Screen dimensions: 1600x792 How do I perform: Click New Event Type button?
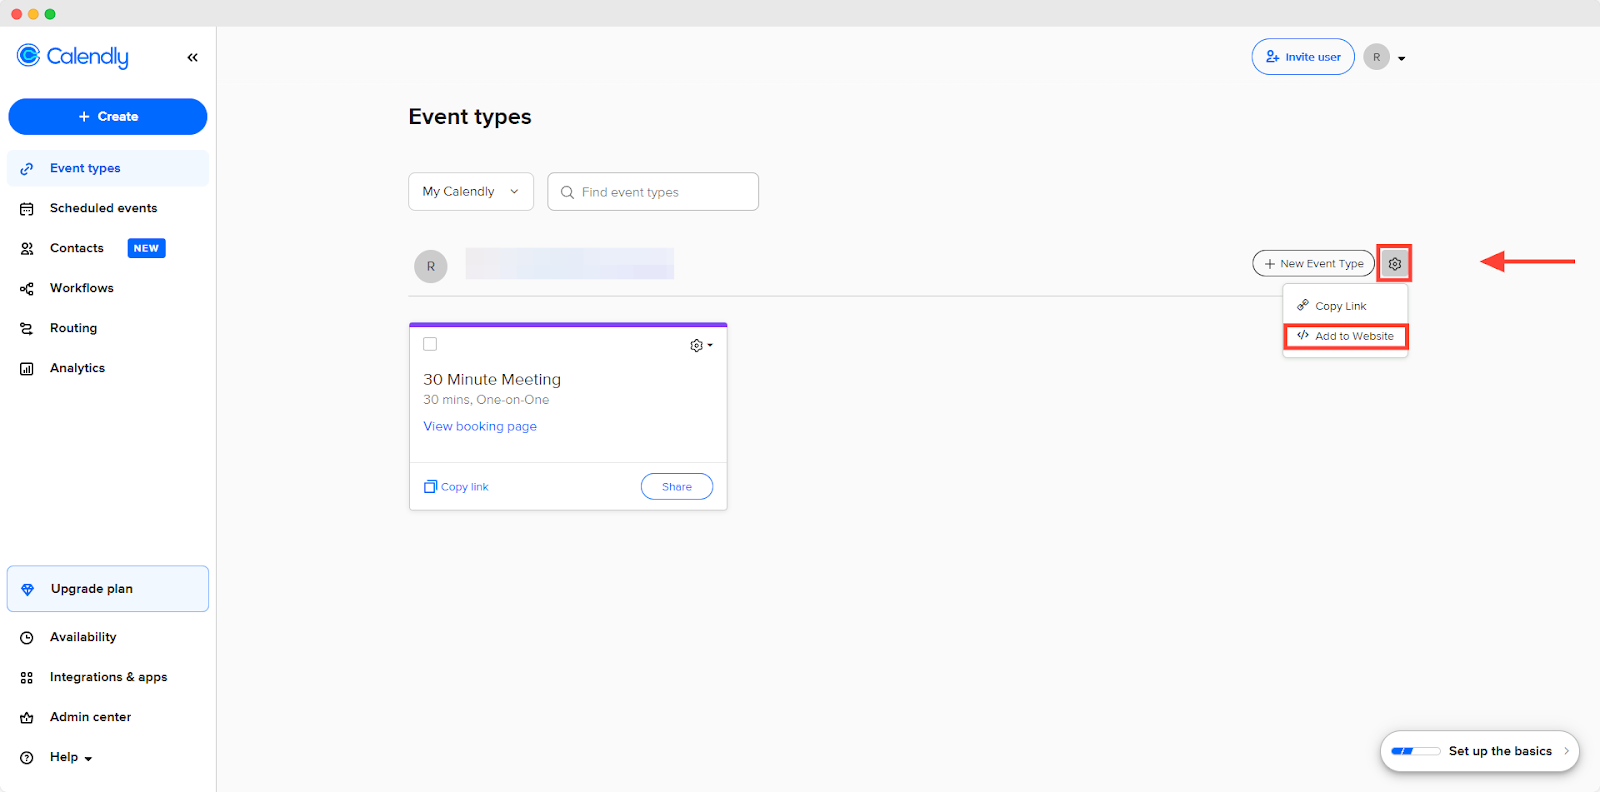1314,264
